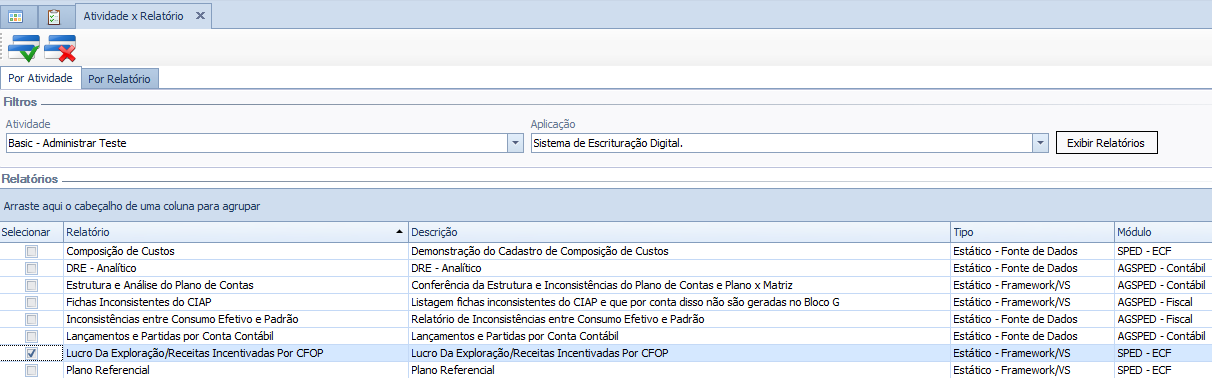Click SPED - ECF module of Plano Referencial

click(x=1144, y=370)
